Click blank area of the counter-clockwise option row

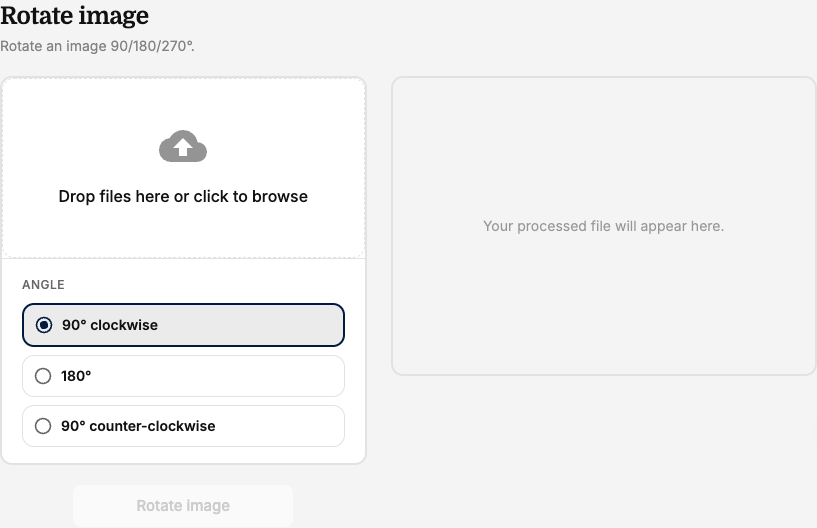click(x=281, y=426)
